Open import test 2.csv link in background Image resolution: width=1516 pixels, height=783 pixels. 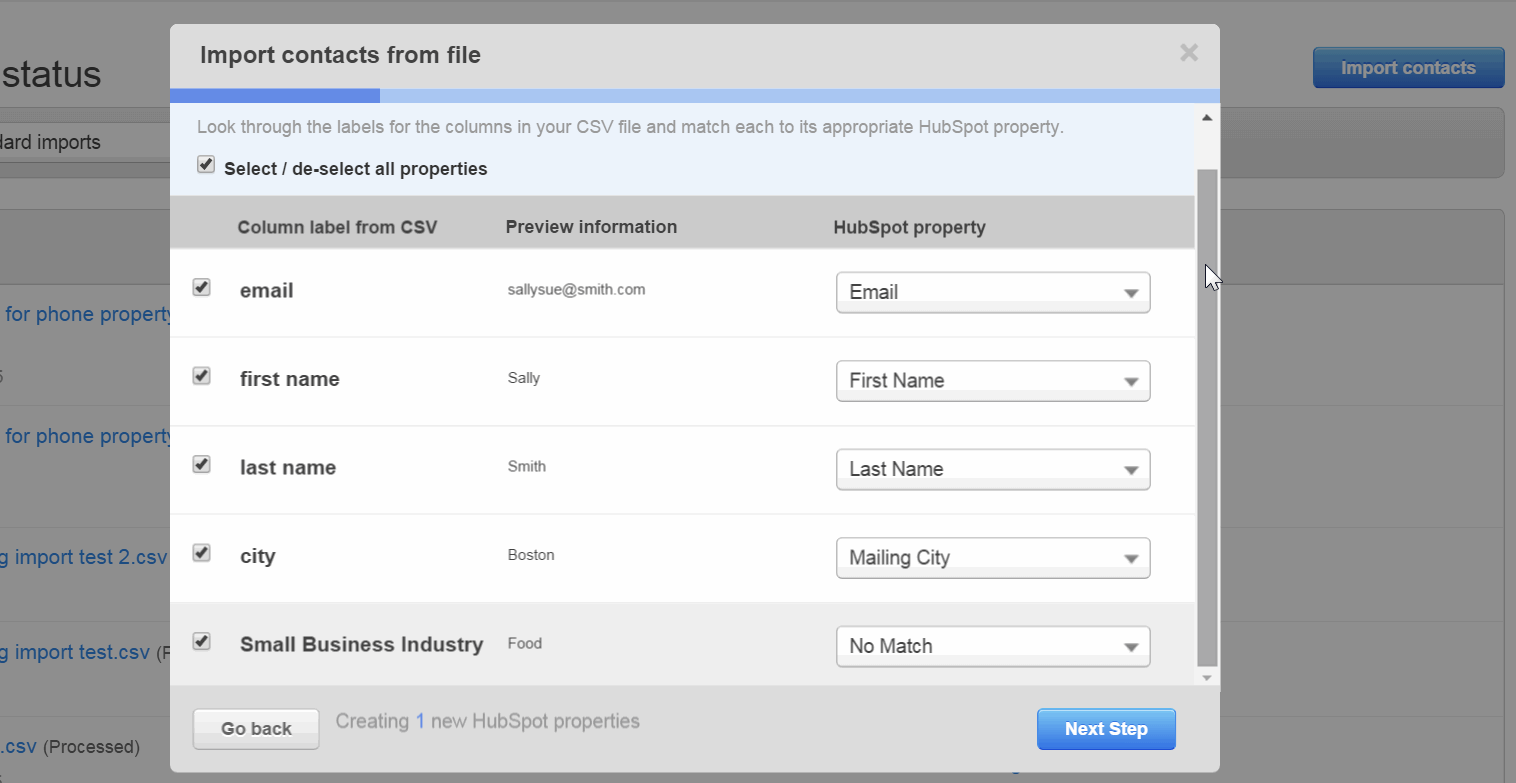click(x=84, y=558)
